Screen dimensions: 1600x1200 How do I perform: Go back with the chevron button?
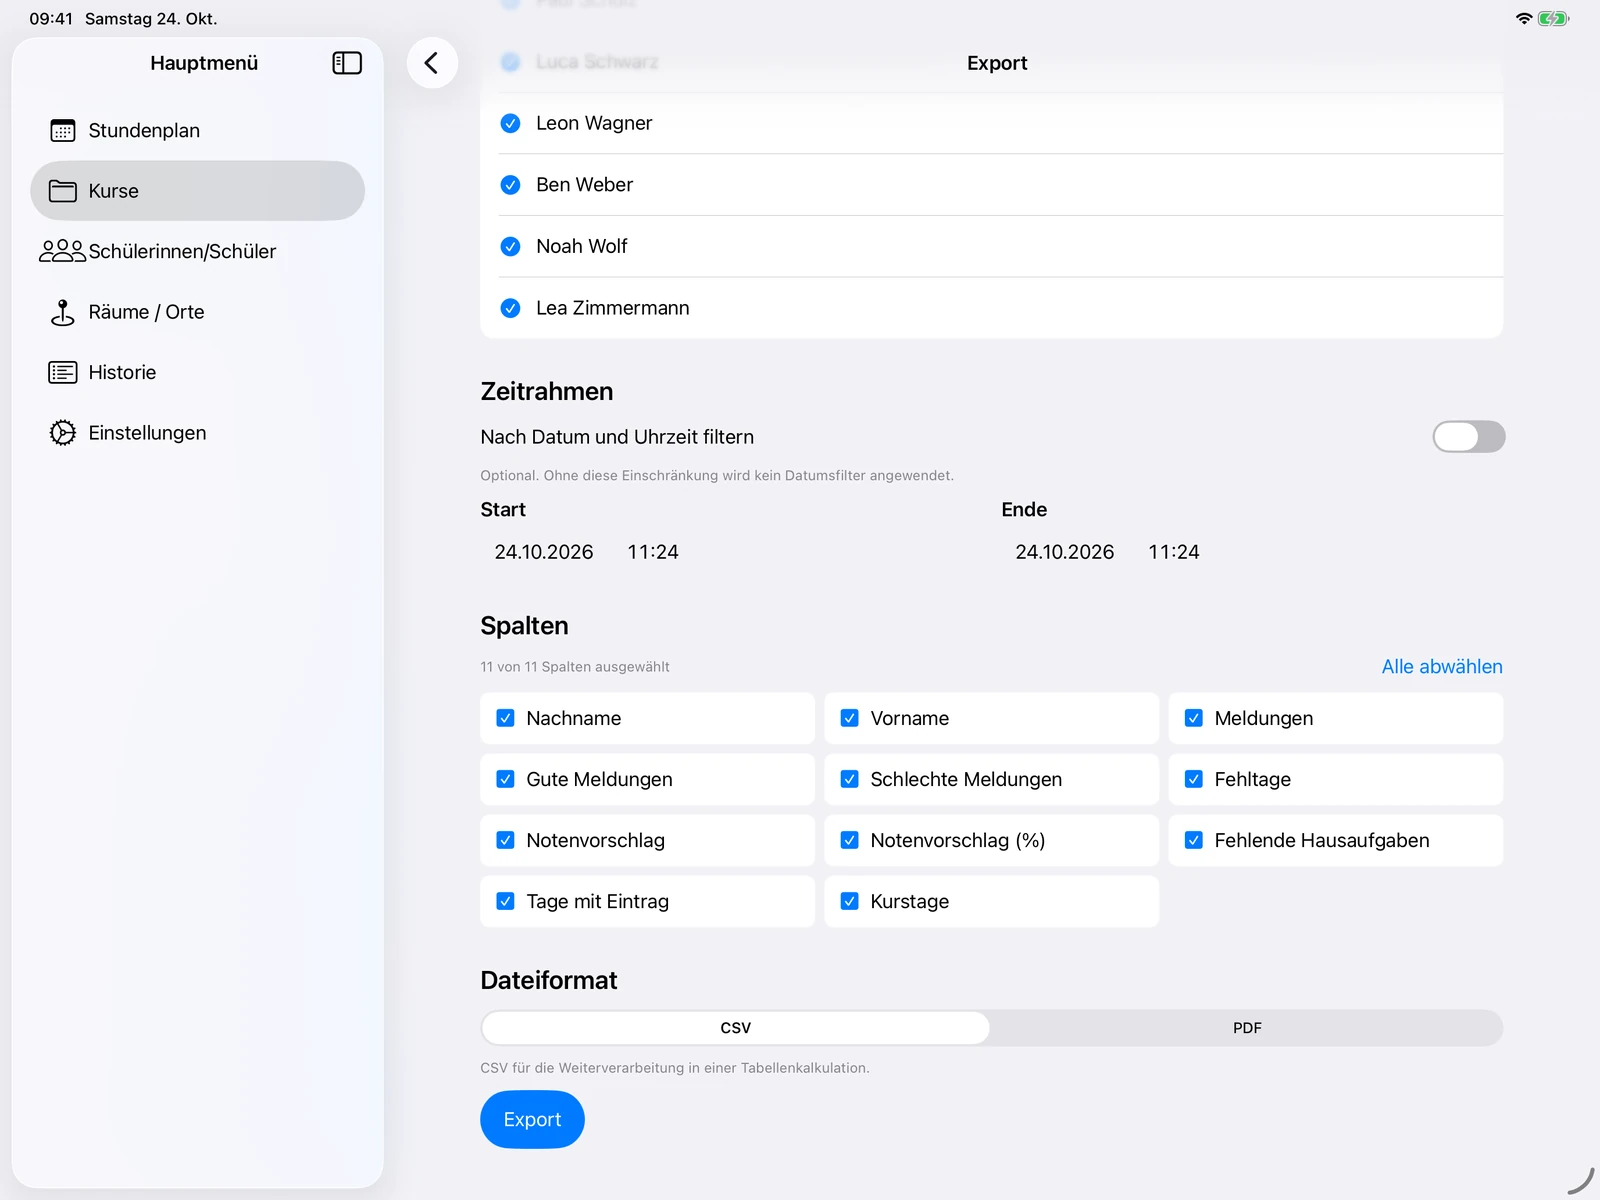tap(432, 63)
